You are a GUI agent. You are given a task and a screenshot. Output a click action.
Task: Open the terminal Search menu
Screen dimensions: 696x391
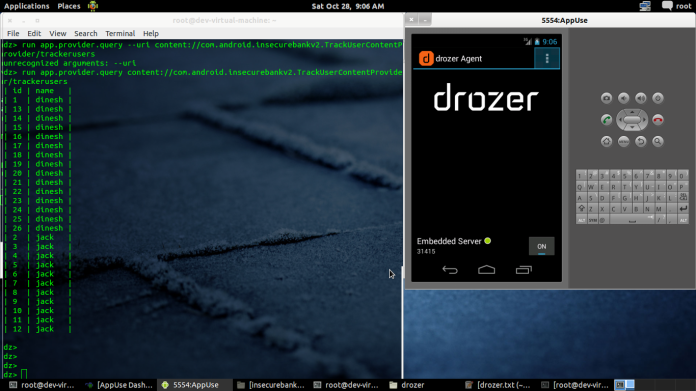[x=86, y=34]
